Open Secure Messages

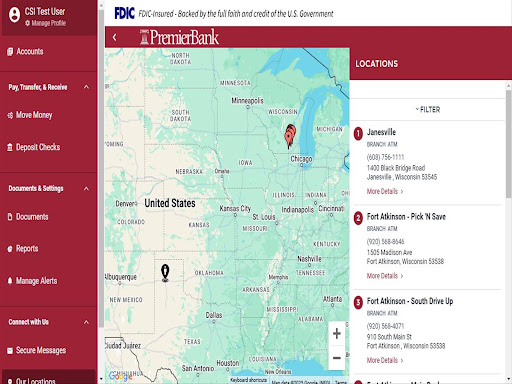coord(37,350)
